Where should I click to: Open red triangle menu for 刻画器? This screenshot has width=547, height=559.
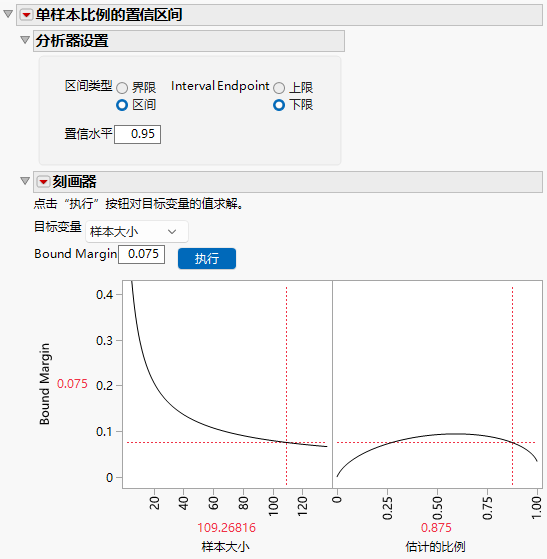(x=44, y=182)
